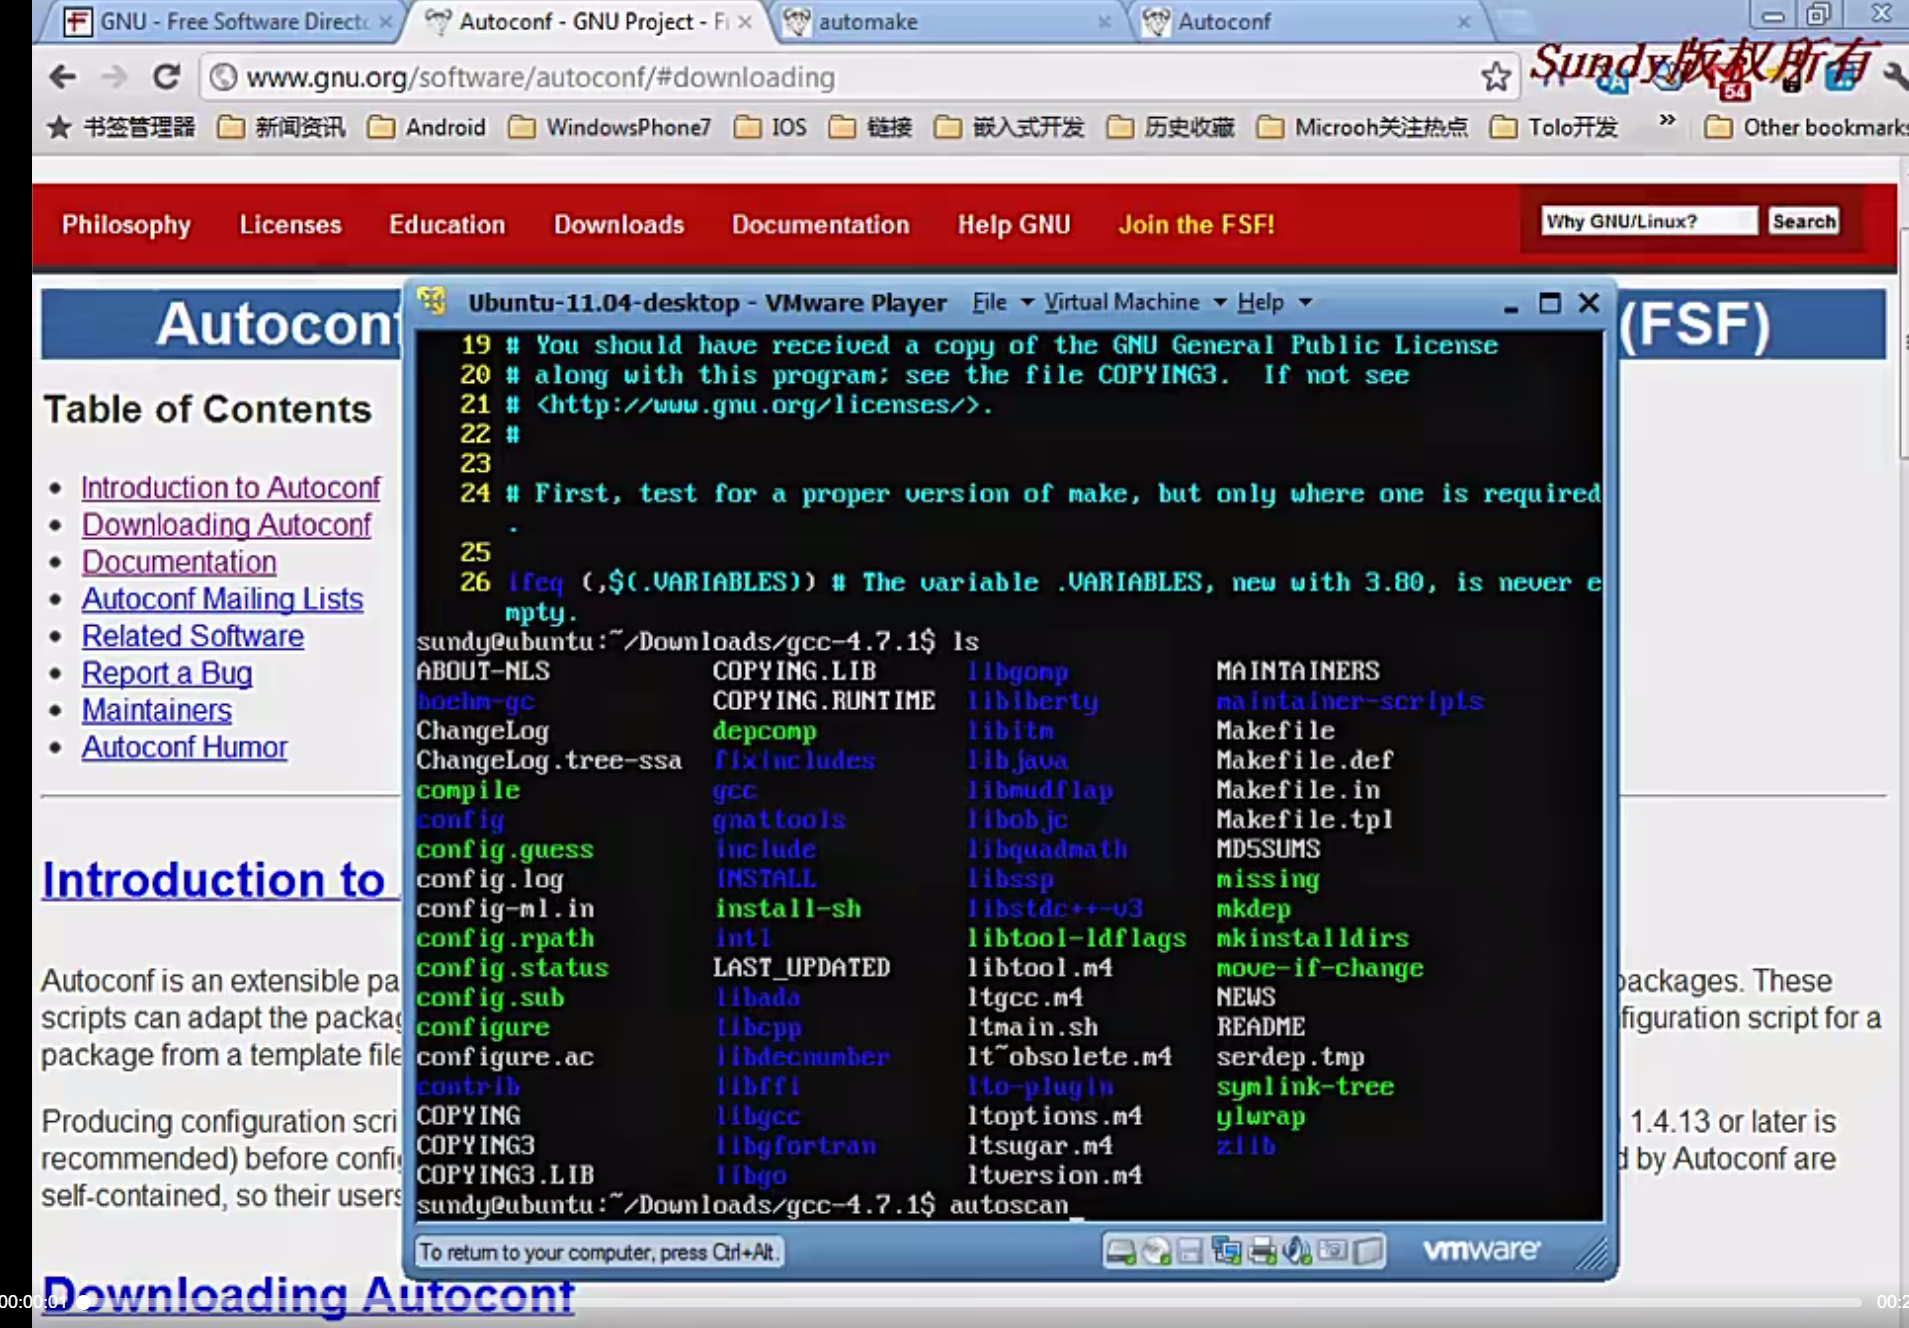Open the VMware Help menu
This screenshot has width=1909, height=1328.
[1274, 302]
